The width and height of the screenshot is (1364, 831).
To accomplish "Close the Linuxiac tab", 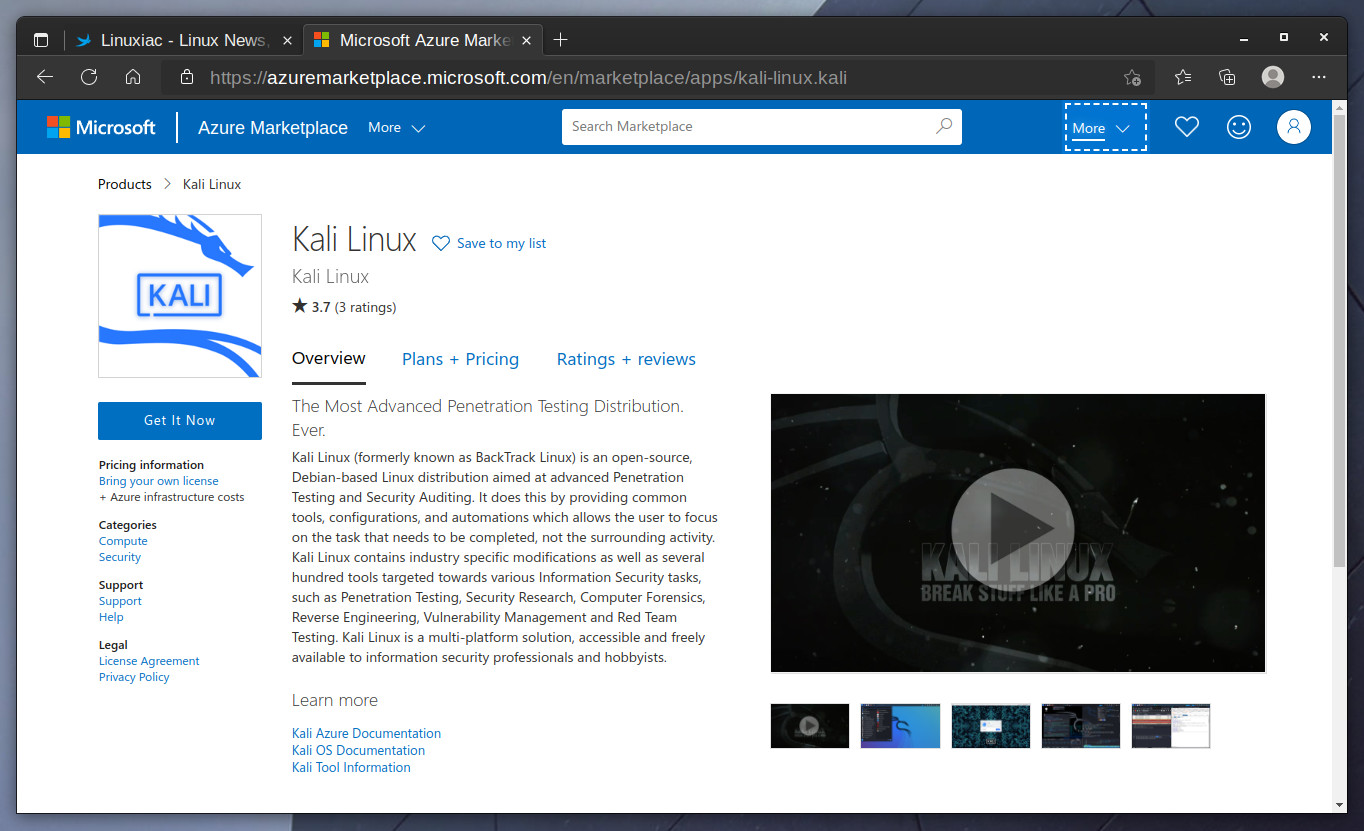I will coord(287,40).
